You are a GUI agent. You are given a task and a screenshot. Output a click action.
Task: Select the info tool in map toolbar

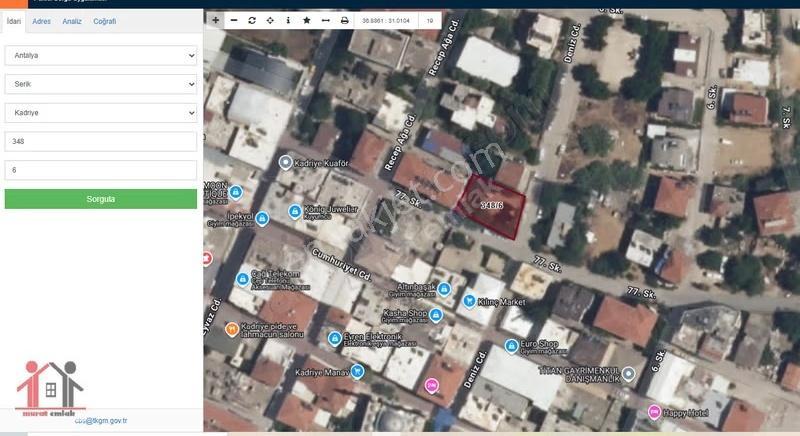(288, 20)
